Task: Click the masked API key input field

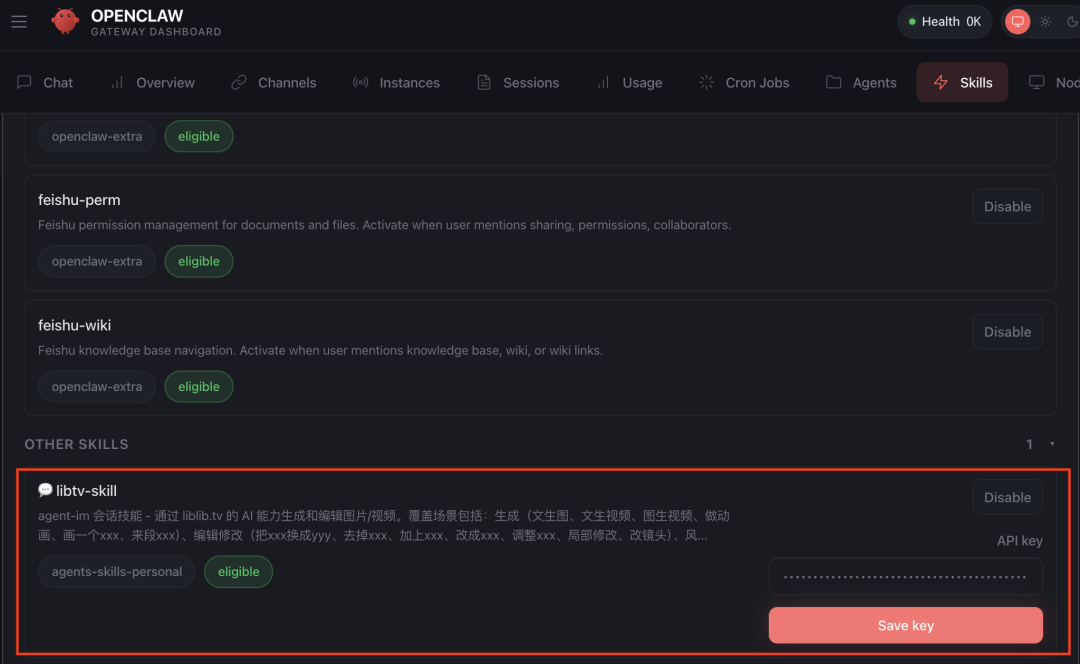Action: (905, 576)
